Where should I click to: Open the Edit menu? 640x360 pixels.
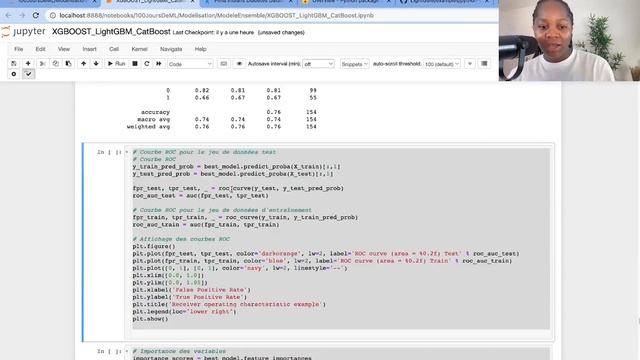pyautogui.click(x=40, y=49)
